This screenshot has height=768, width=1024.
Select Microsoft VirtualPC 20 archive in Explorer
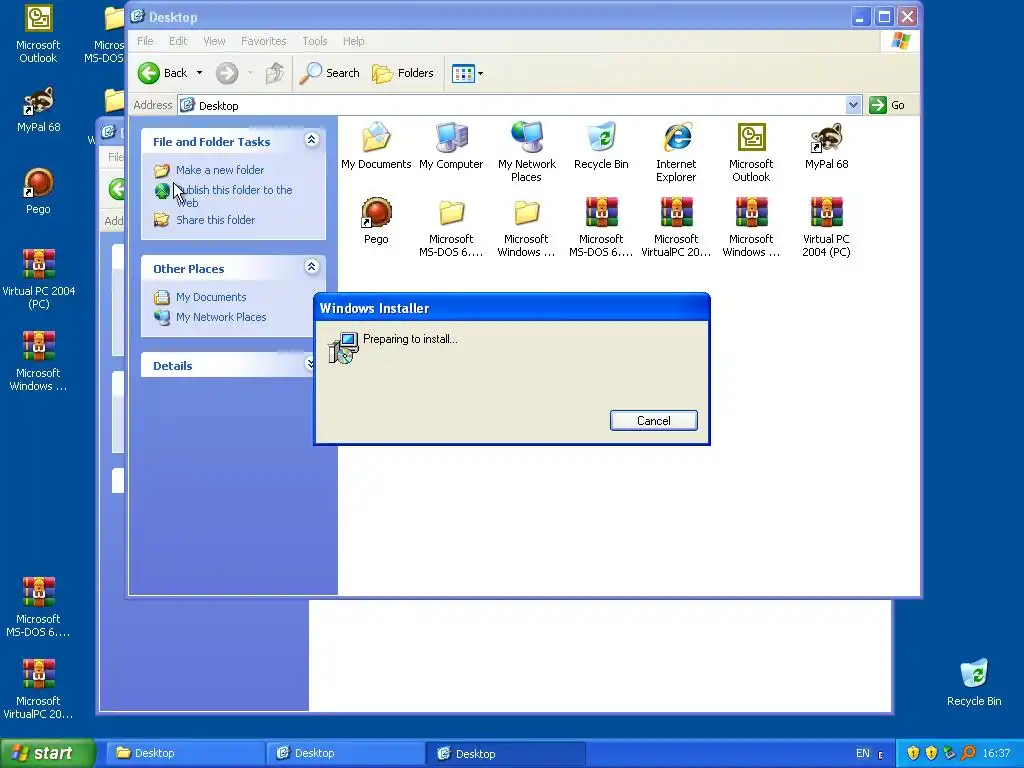pyautogui.click(x=676, y=227)
